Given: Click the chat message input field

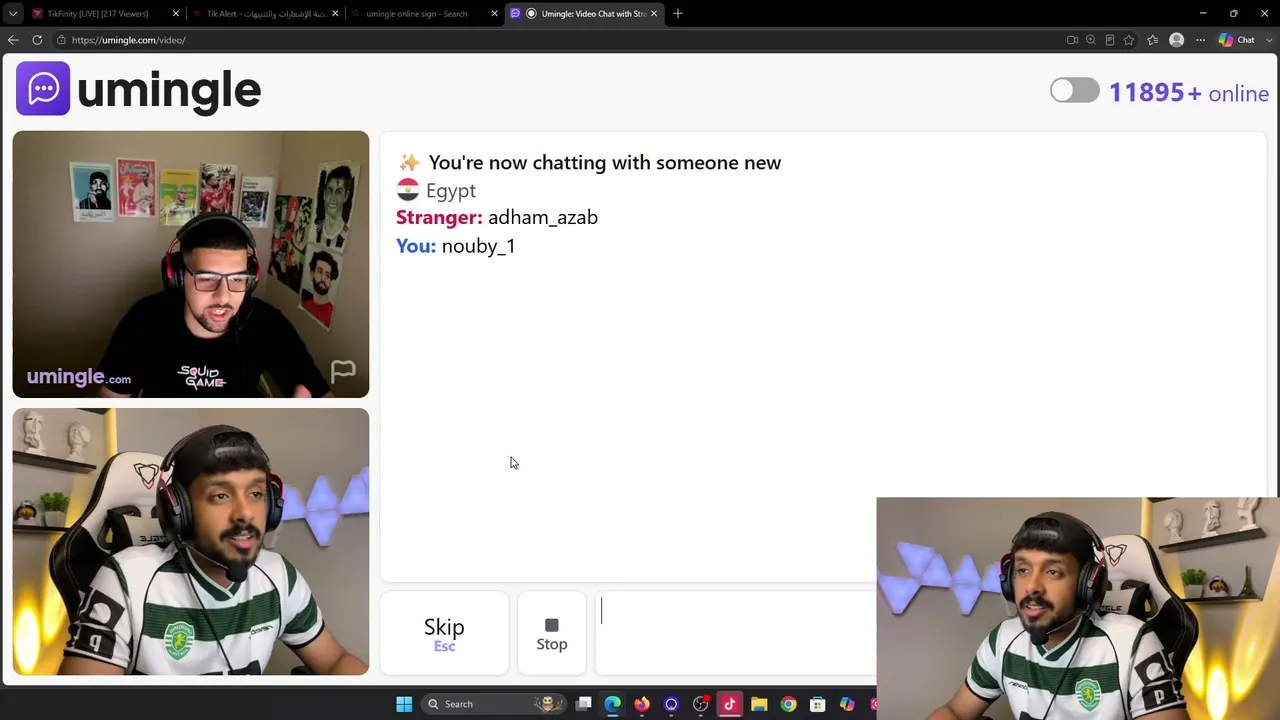Looking at the screenshot, I should point(736,633).
